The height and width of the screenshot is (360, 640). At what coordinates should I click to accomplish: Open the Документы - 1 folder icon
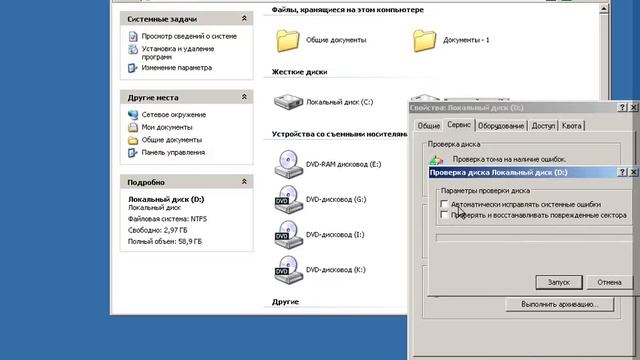coord(424,40)
